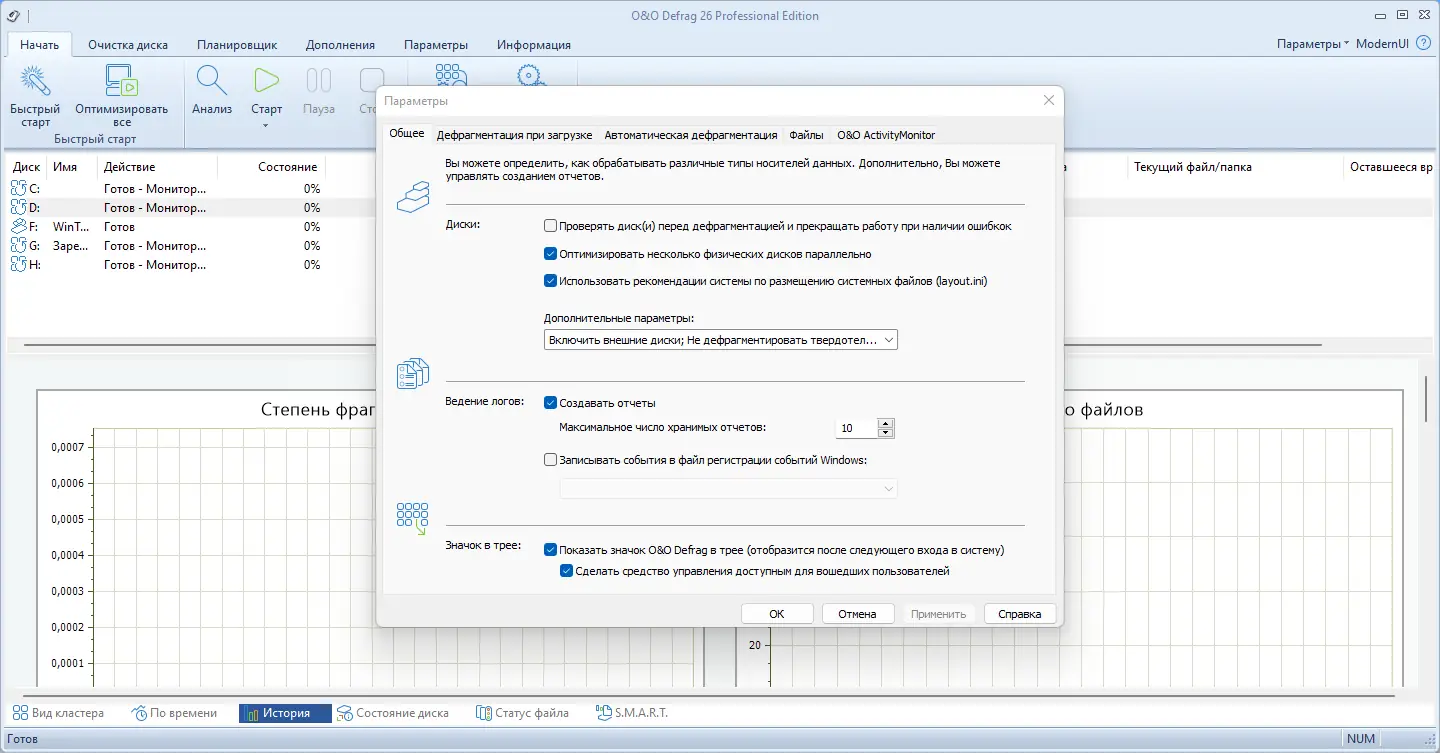
Task: Open Состояние диска view
Action: pyautogui.click(x=392, y=713)
